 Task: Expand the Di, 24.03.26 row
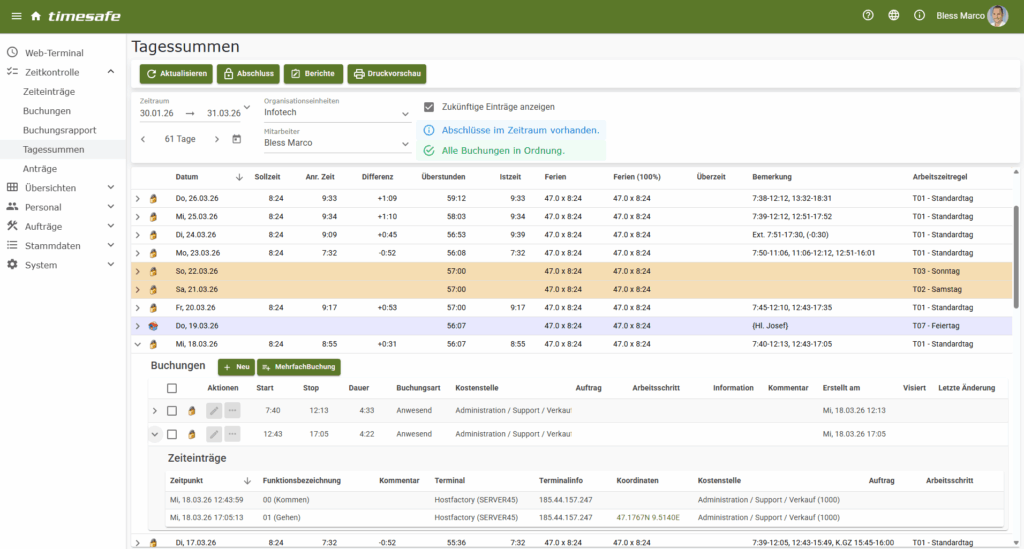coord(138,235)
